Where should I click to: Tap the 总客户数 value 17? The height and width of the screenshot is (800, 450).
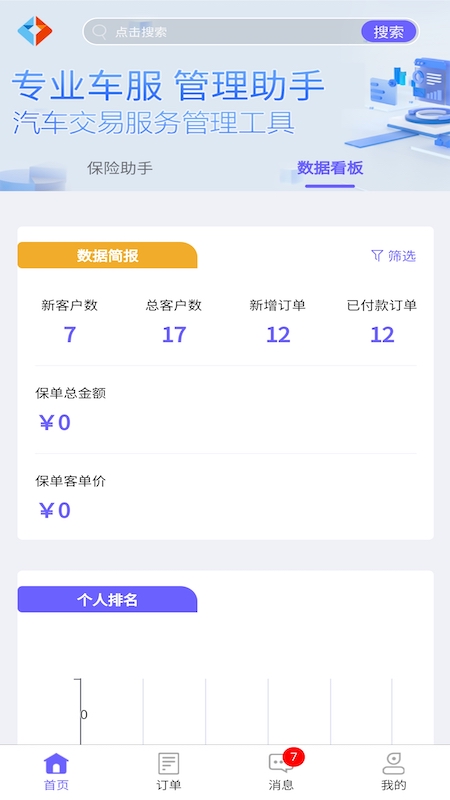tap(174, 335)
